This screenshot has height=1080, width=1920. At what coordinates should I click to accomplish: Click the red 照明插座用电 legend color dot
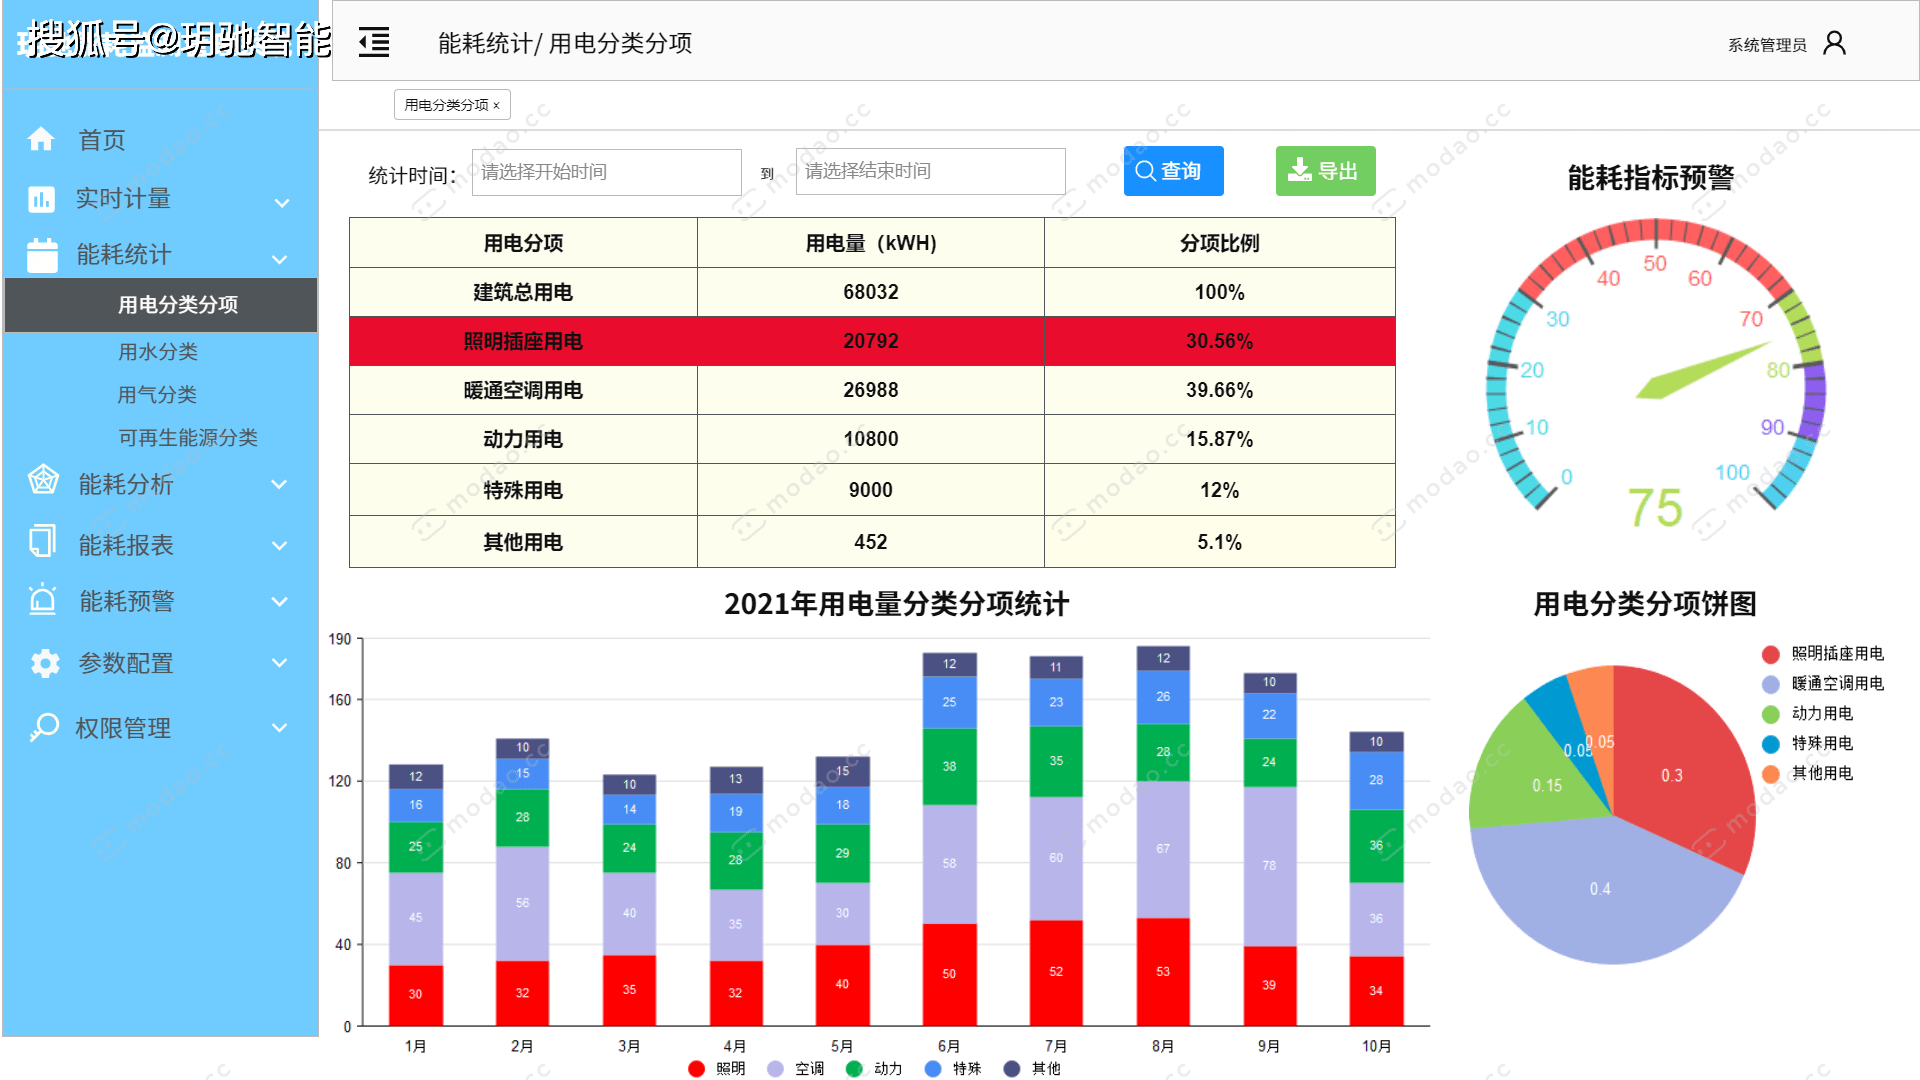[x=1769, y=654]
